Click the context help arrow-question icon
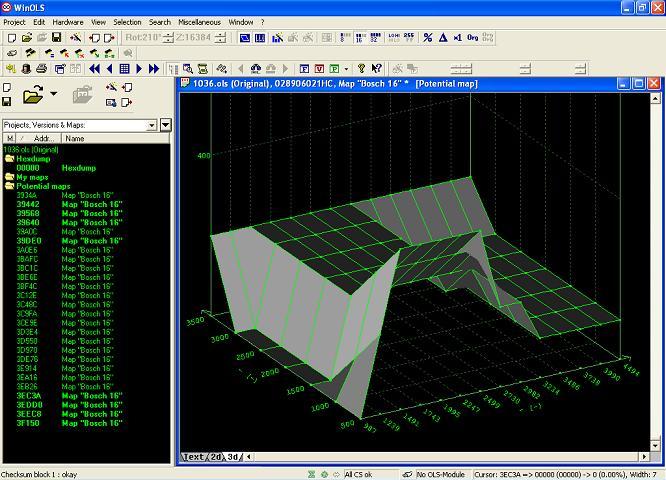The width and height of the screenshot is (666, 480). [376, 68]
